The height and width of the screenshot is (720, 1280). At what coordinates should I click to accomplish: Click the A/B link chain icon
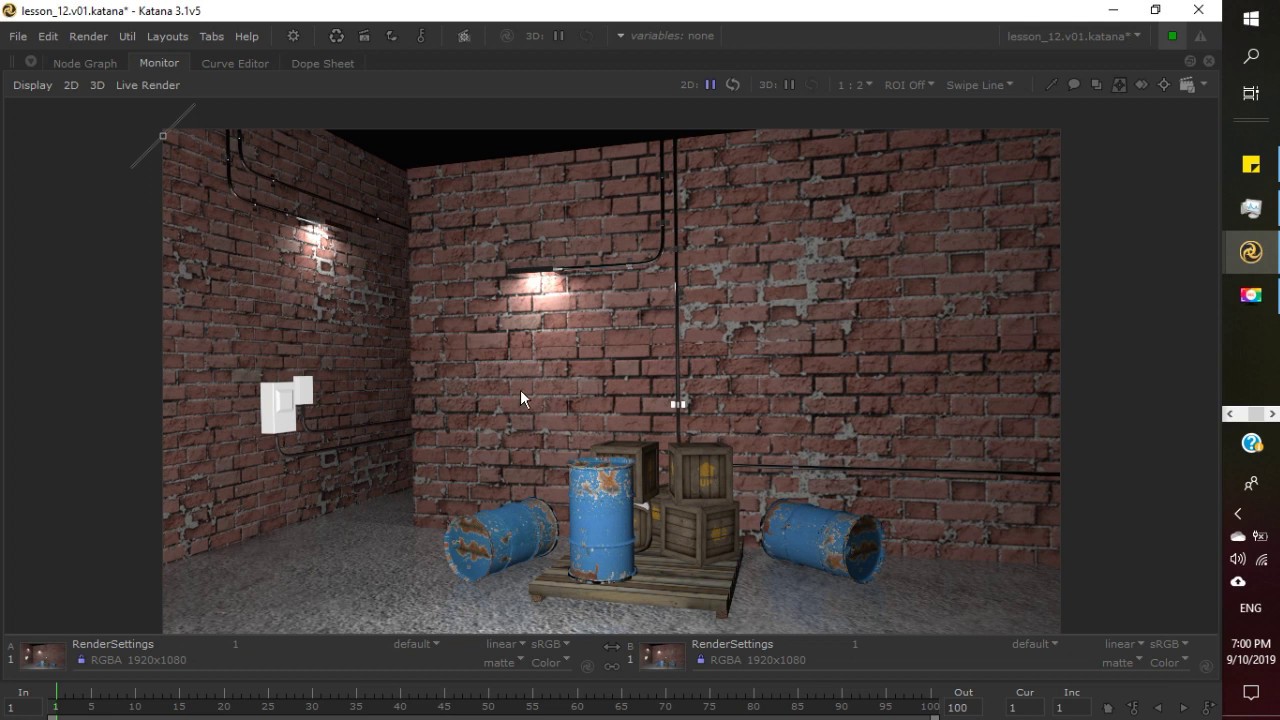(612, 666)
